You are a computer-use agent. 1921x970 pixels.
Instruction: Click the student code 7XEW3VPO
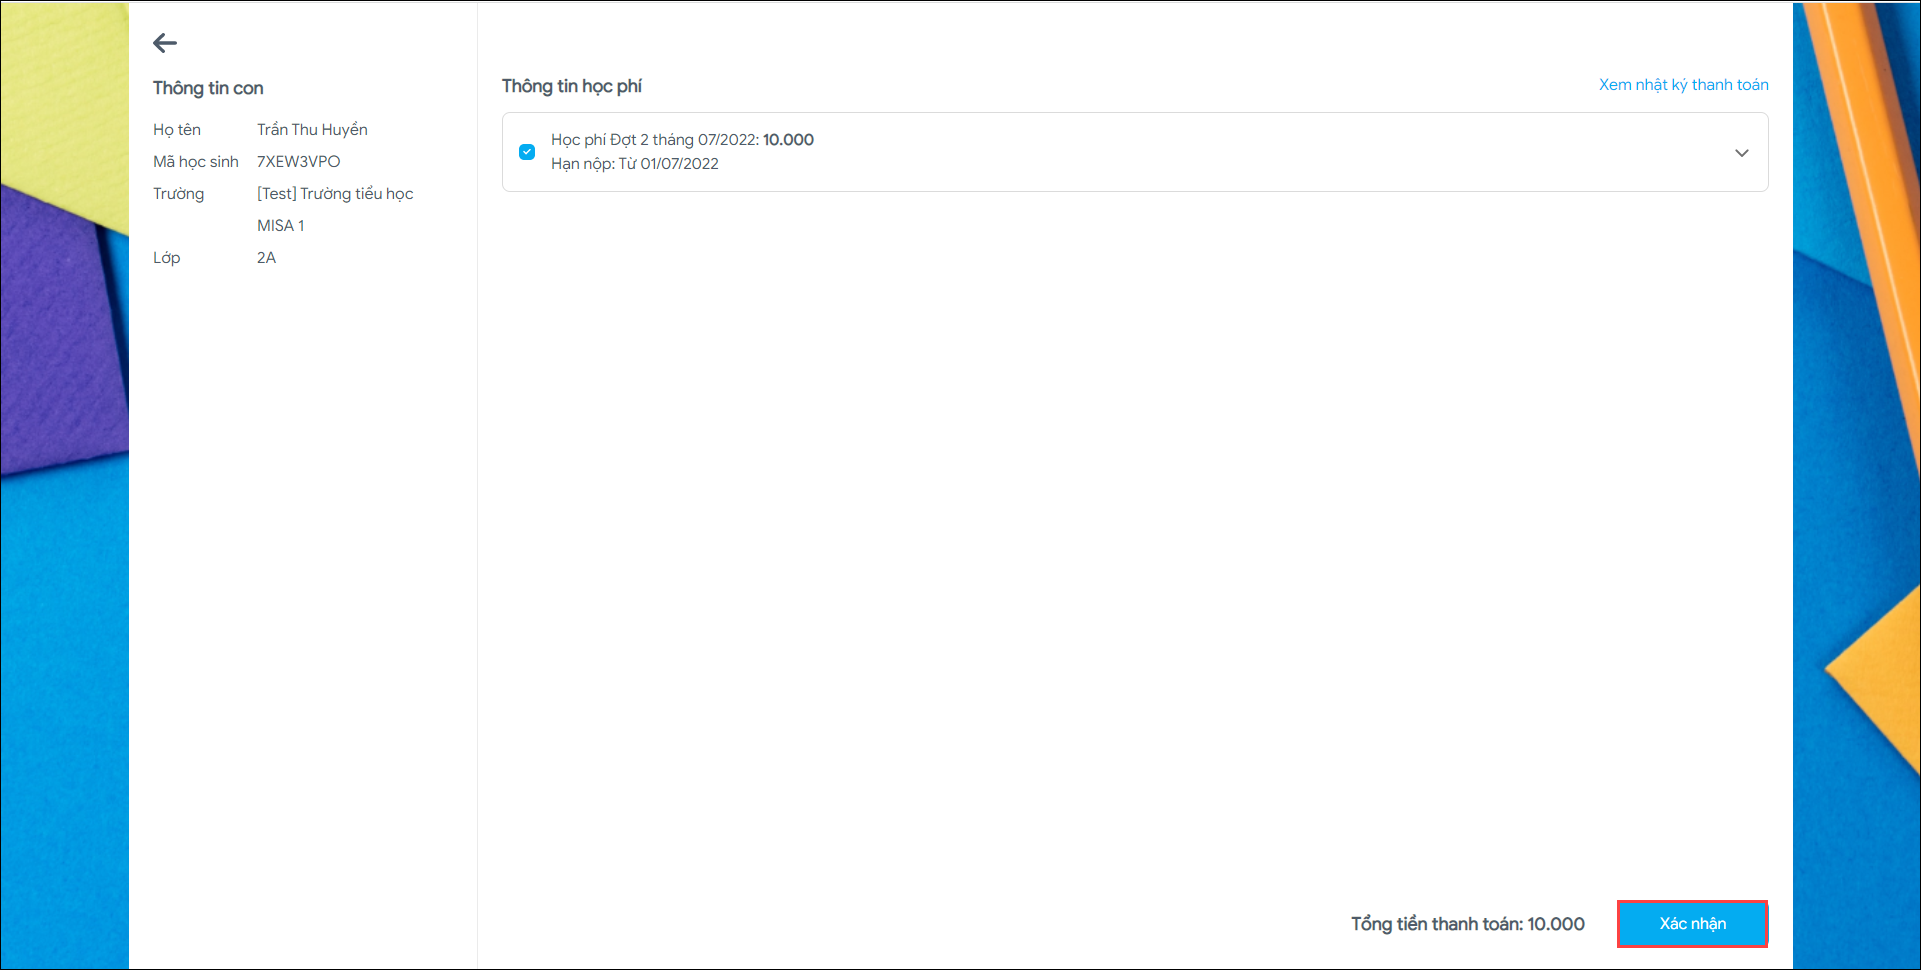tap(298, 162)
